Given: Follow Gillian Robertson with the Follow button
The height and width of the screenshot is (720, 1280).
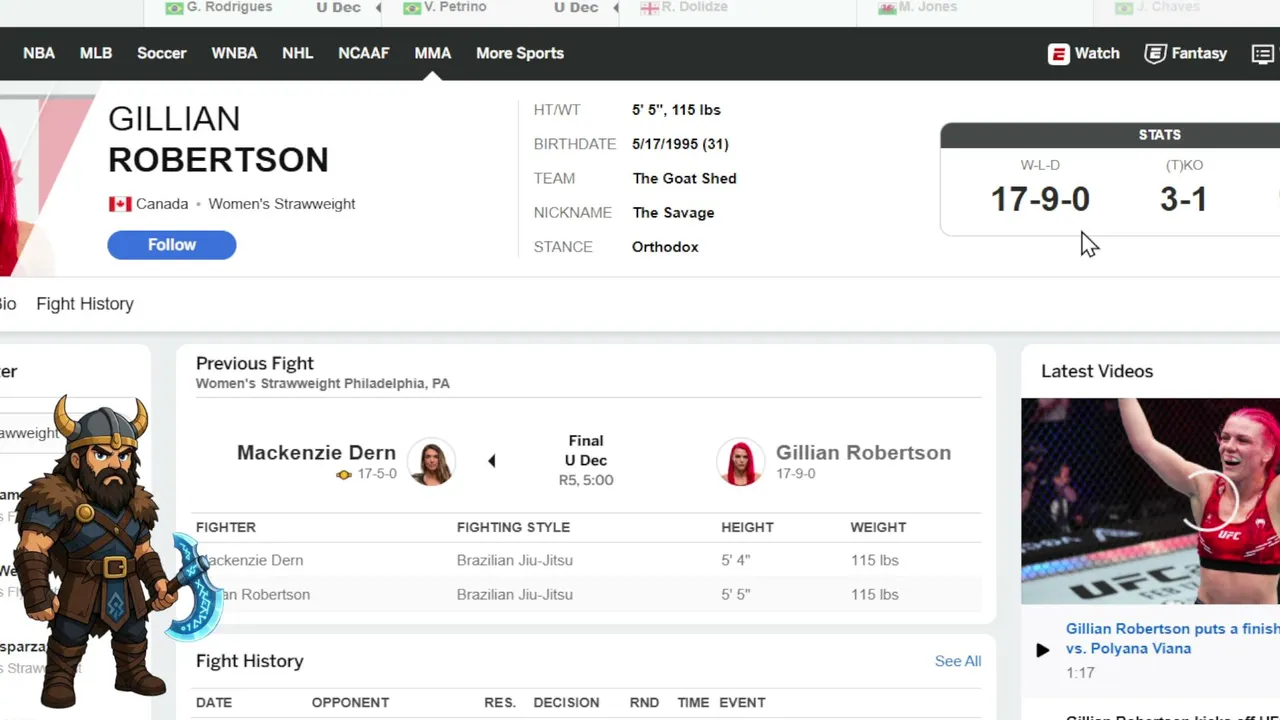Looking at the screenshot, I should point(172,245).
